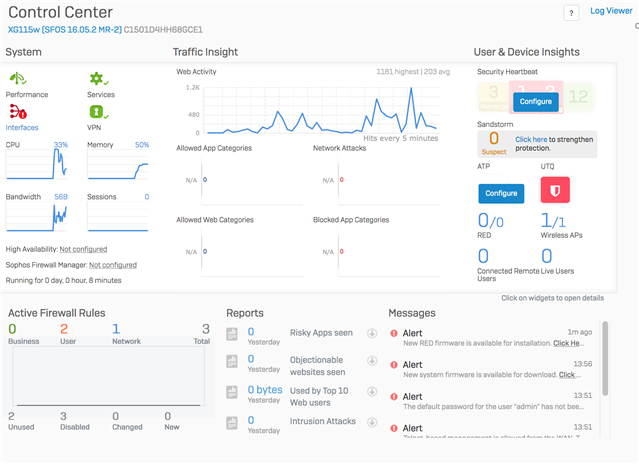Click the Changed rules count

pyautogui.click(x=116, y=416)
